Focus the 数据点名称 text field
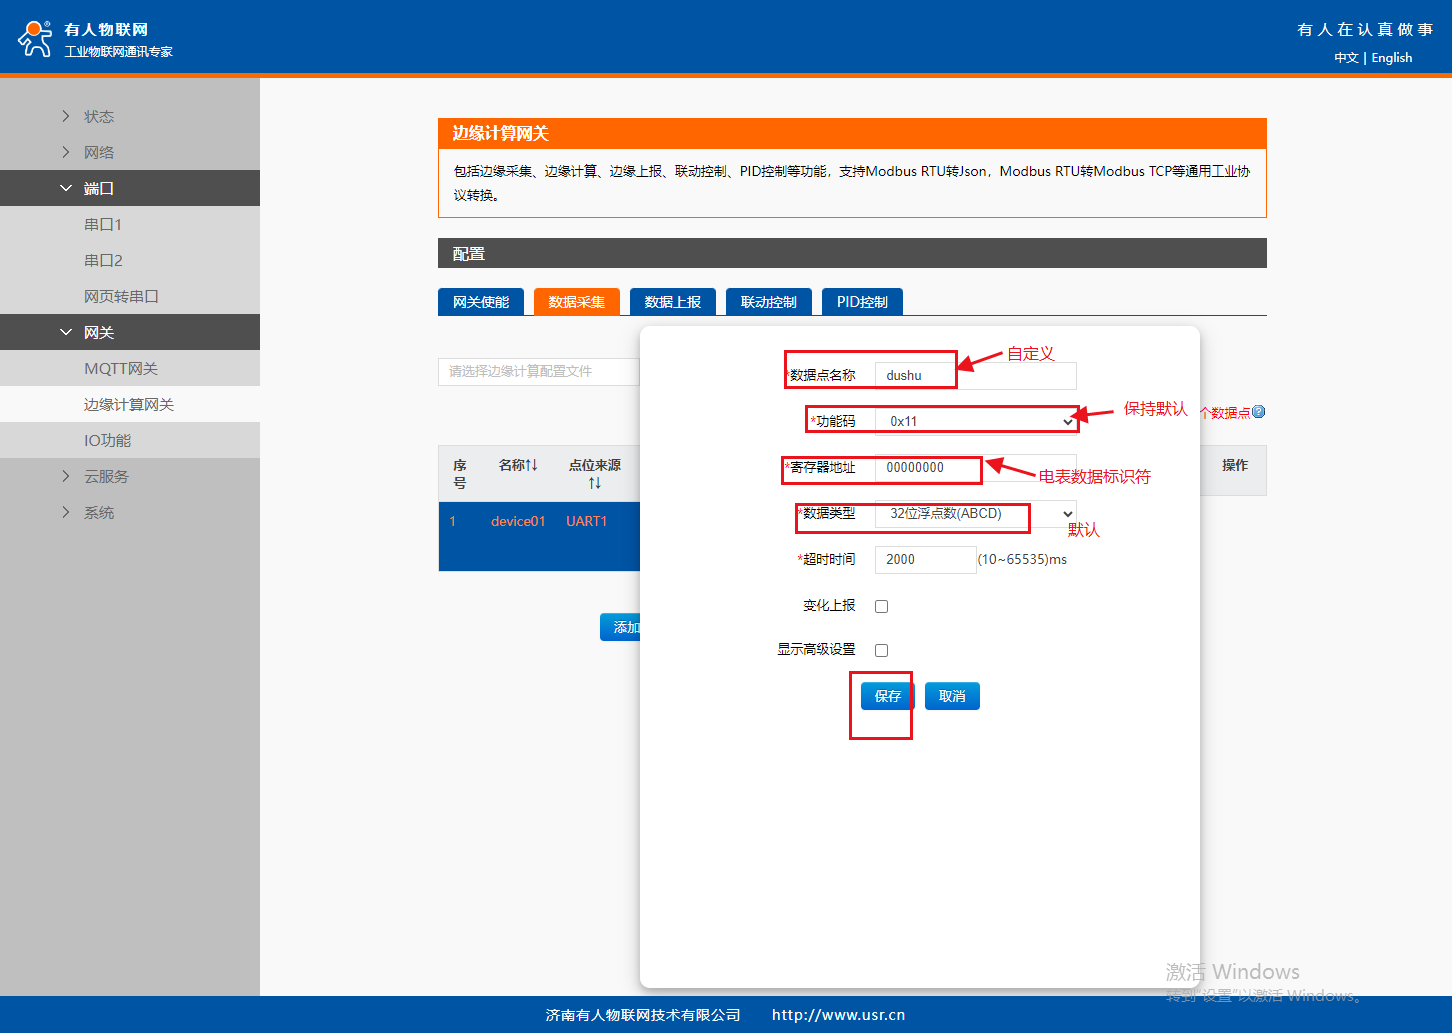Screen dimensions: 1452x1033 tap(975, 375)
